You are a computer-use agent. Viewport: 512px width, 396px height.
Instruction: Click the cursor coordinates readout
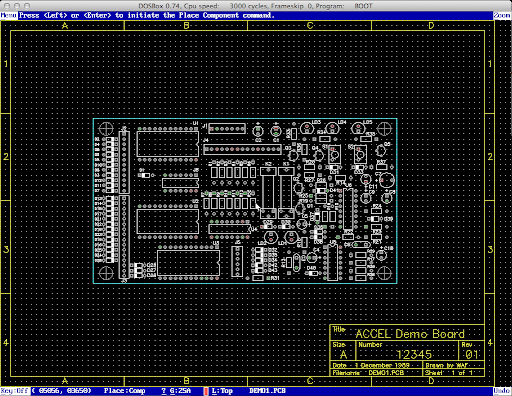click(x=62, y=391)
